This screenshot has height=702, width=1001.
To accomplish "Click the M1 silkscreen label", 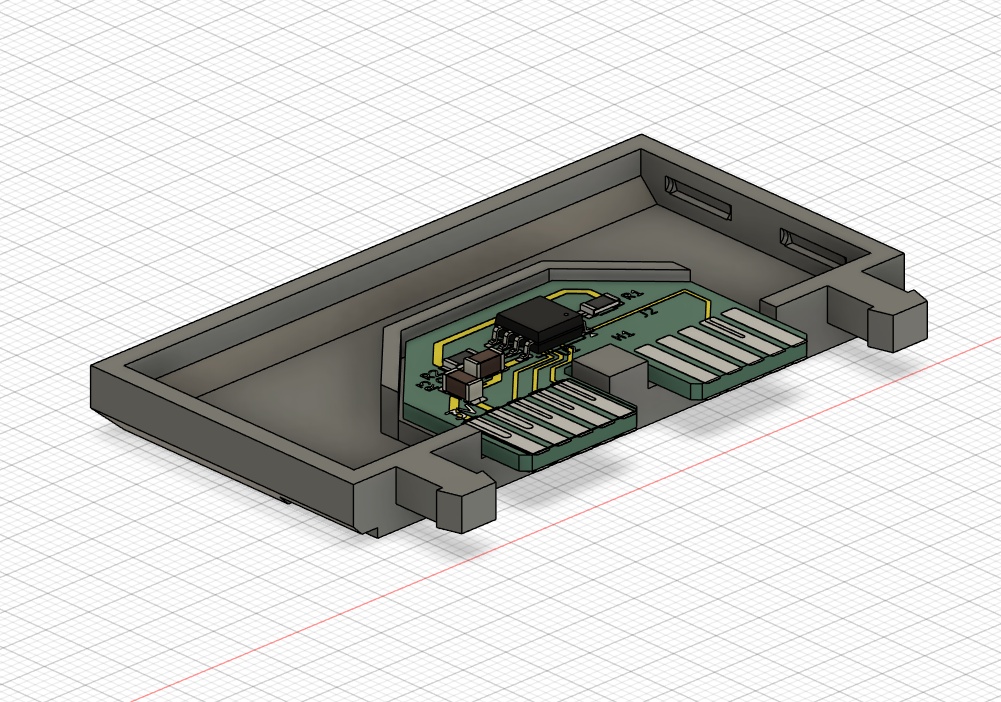I will click(x=622, y=334).
